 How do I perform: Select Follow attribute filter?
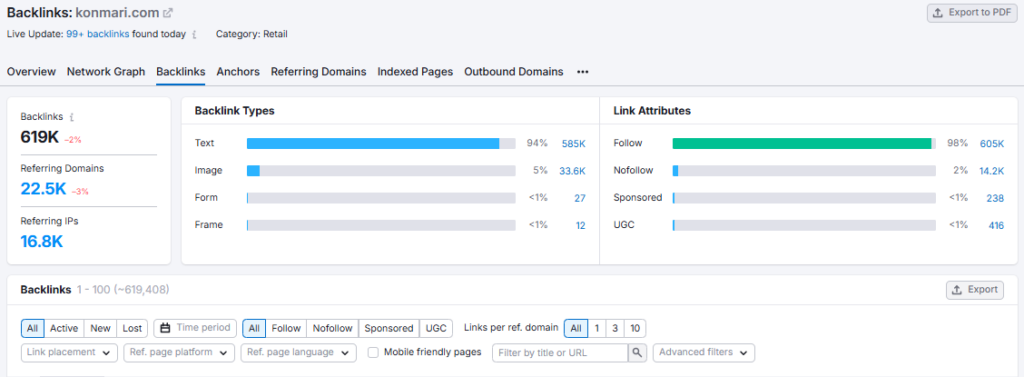[x=286, y=328]
